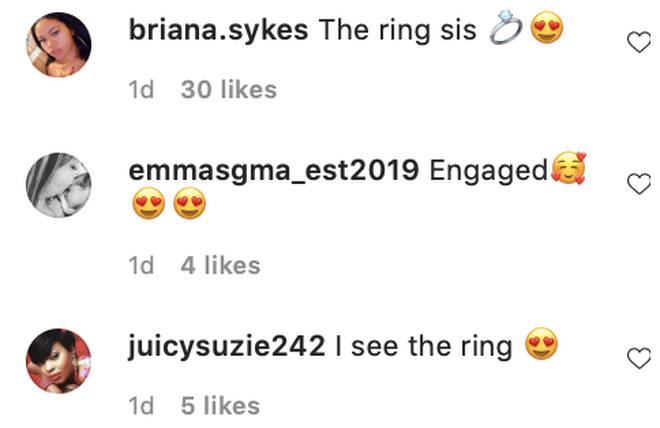
Task: Like the briana.sykes comment with heart icon
Action: [x=639, y=42]
